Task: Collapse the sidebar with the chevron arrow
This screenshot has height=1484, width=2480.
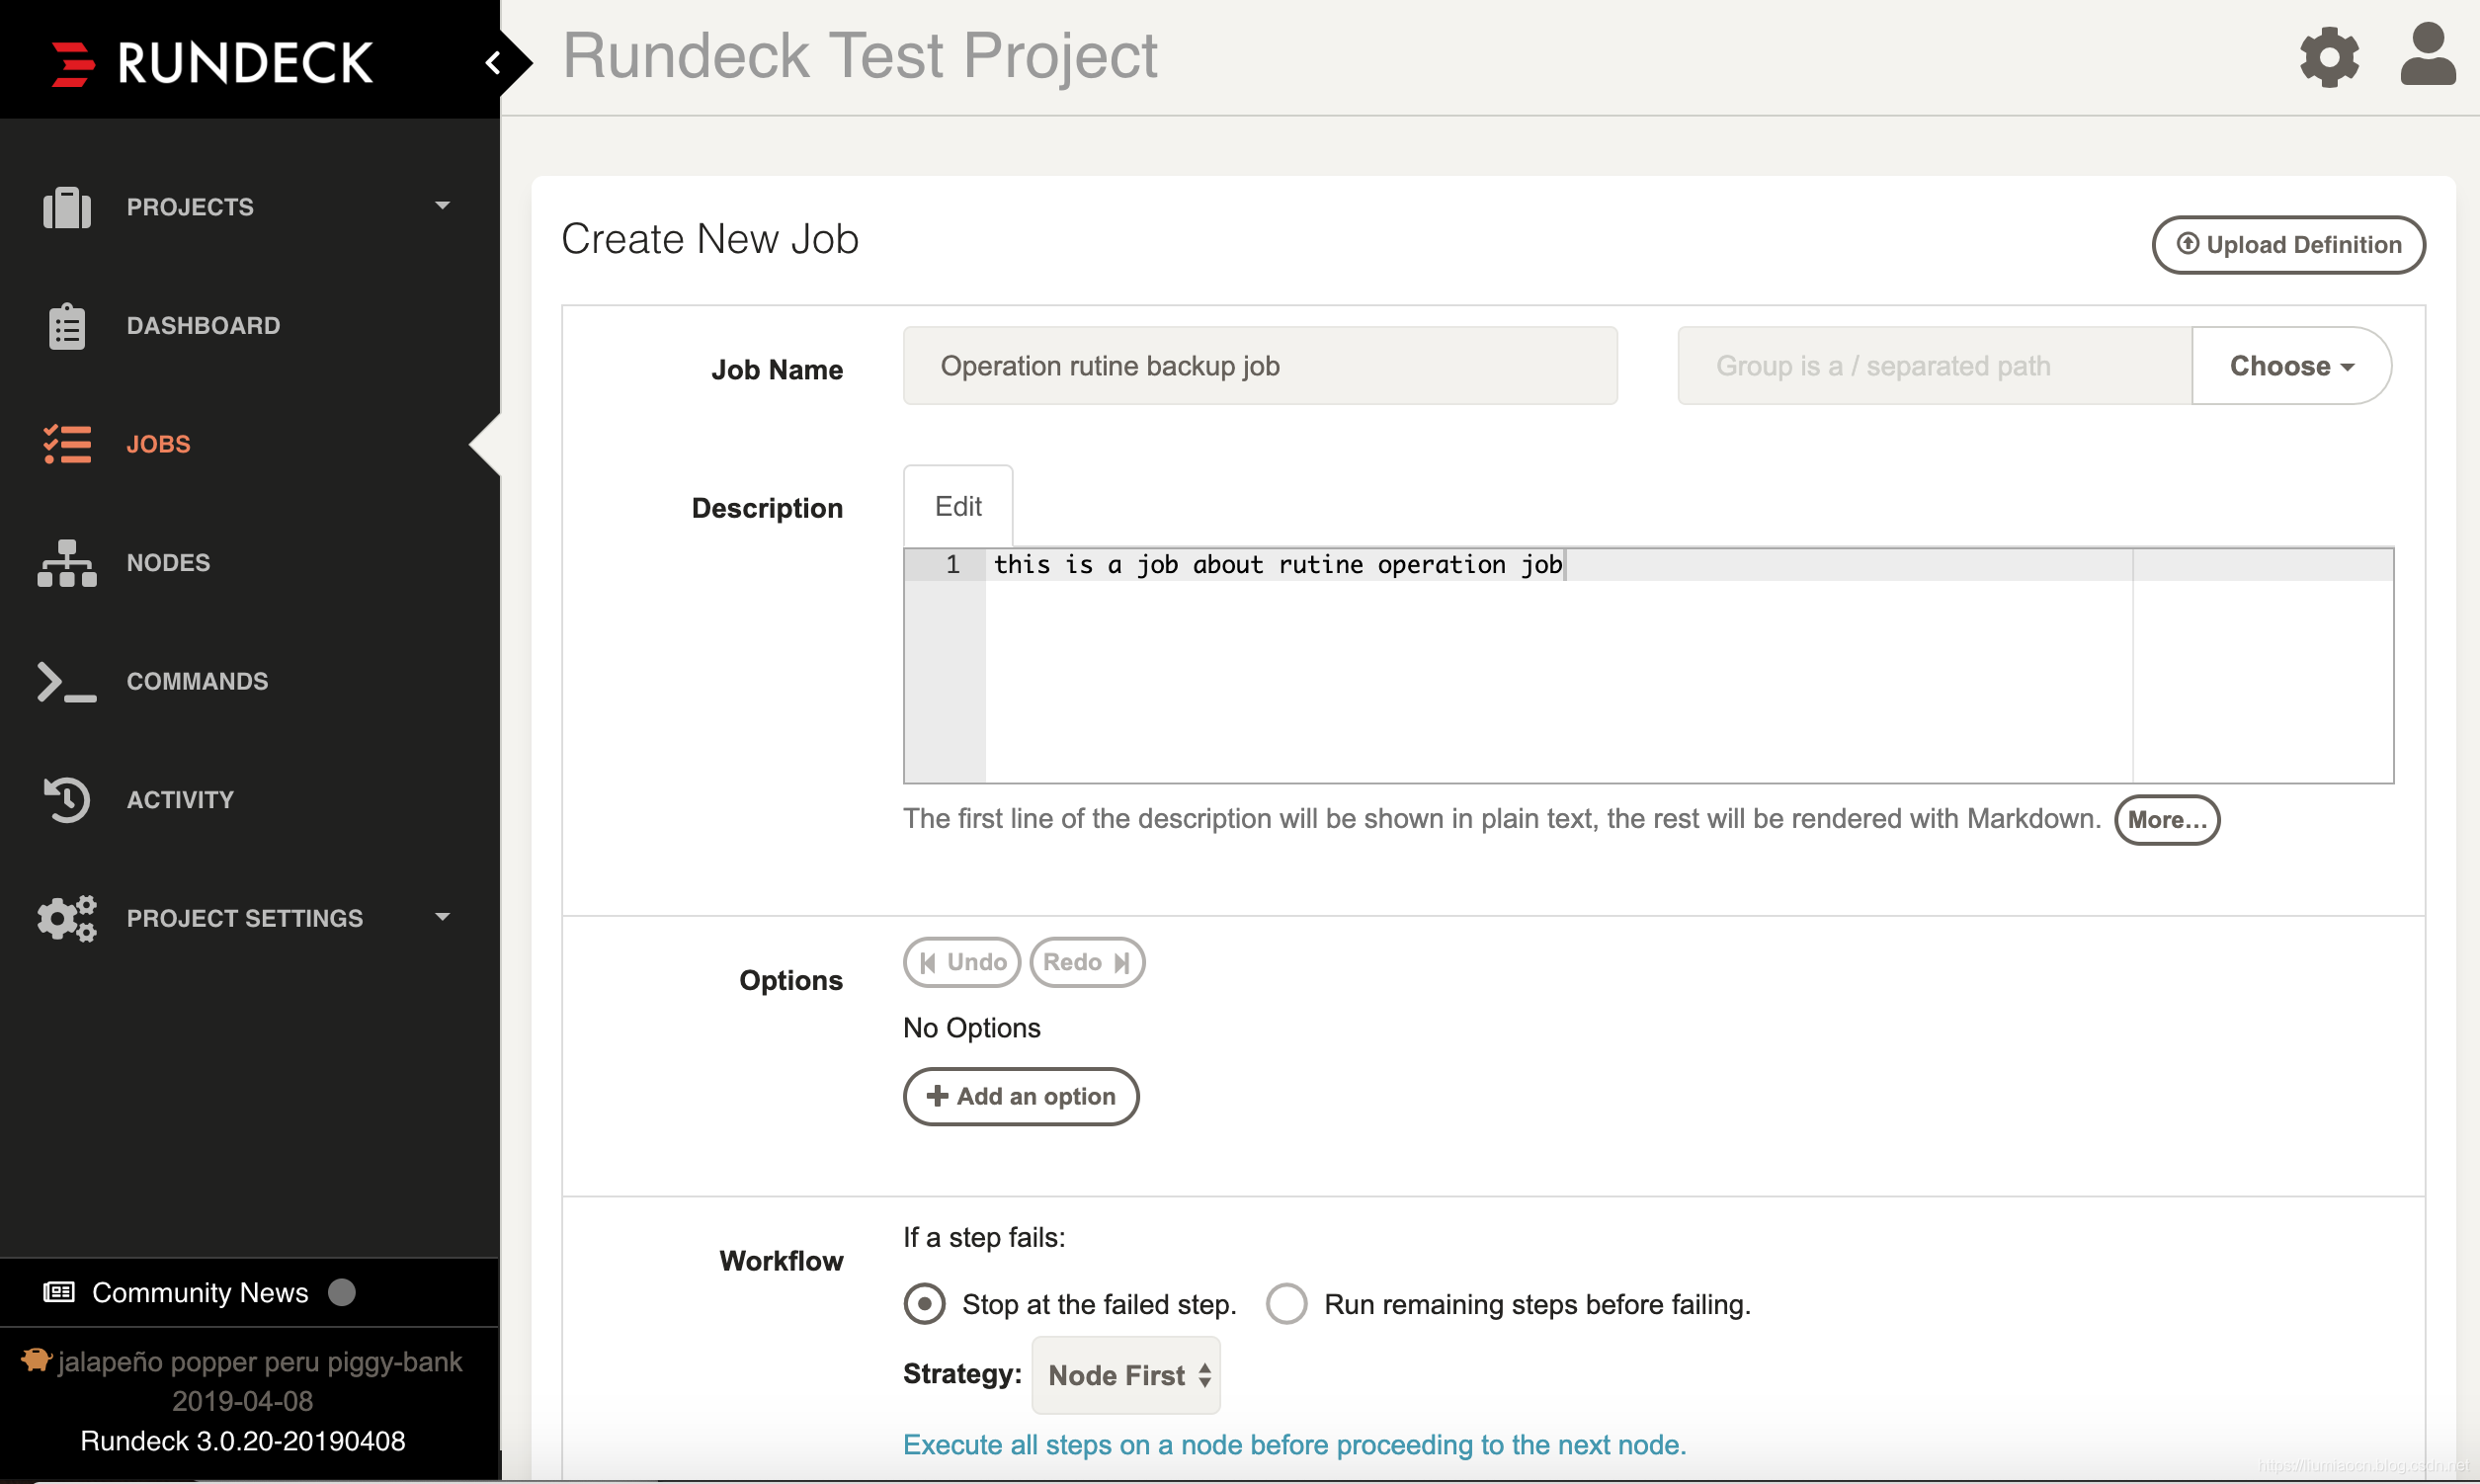Action: pyautogui.click(x=493, y=63)
